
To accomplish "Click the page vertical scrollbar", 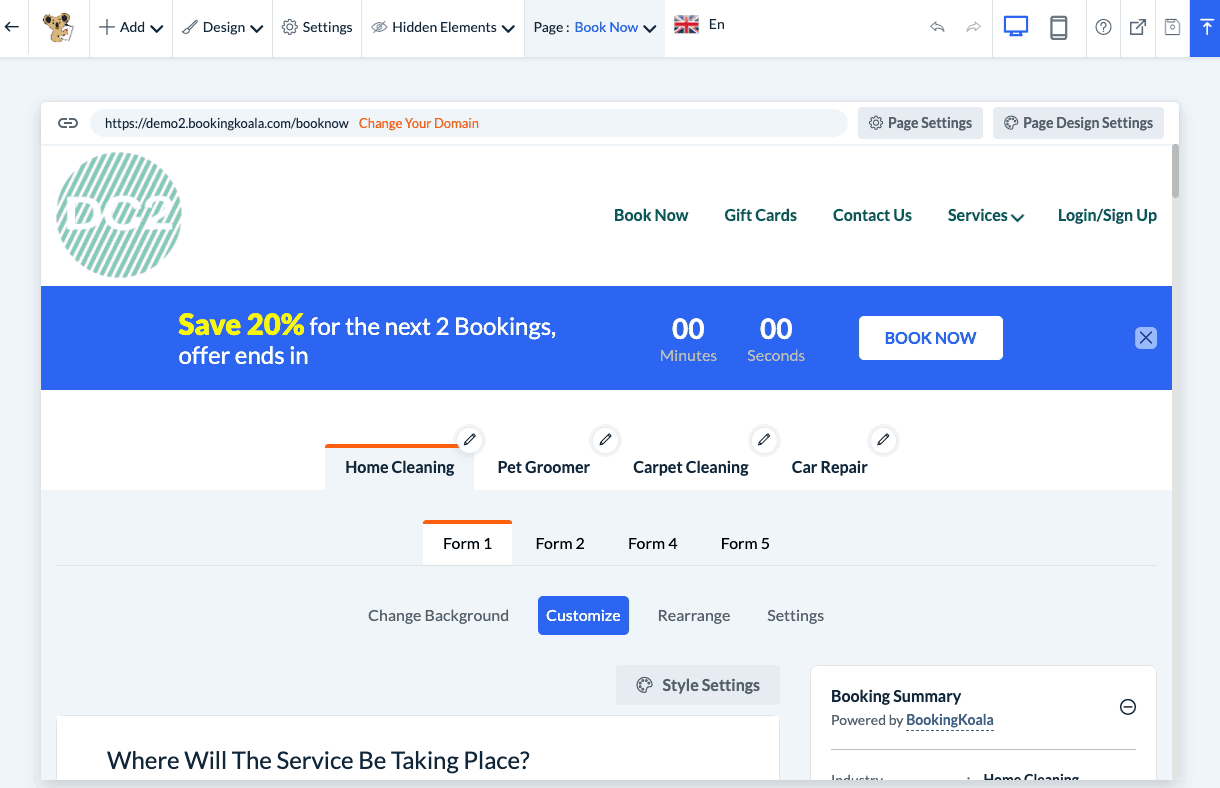I will click(1175, 172).
